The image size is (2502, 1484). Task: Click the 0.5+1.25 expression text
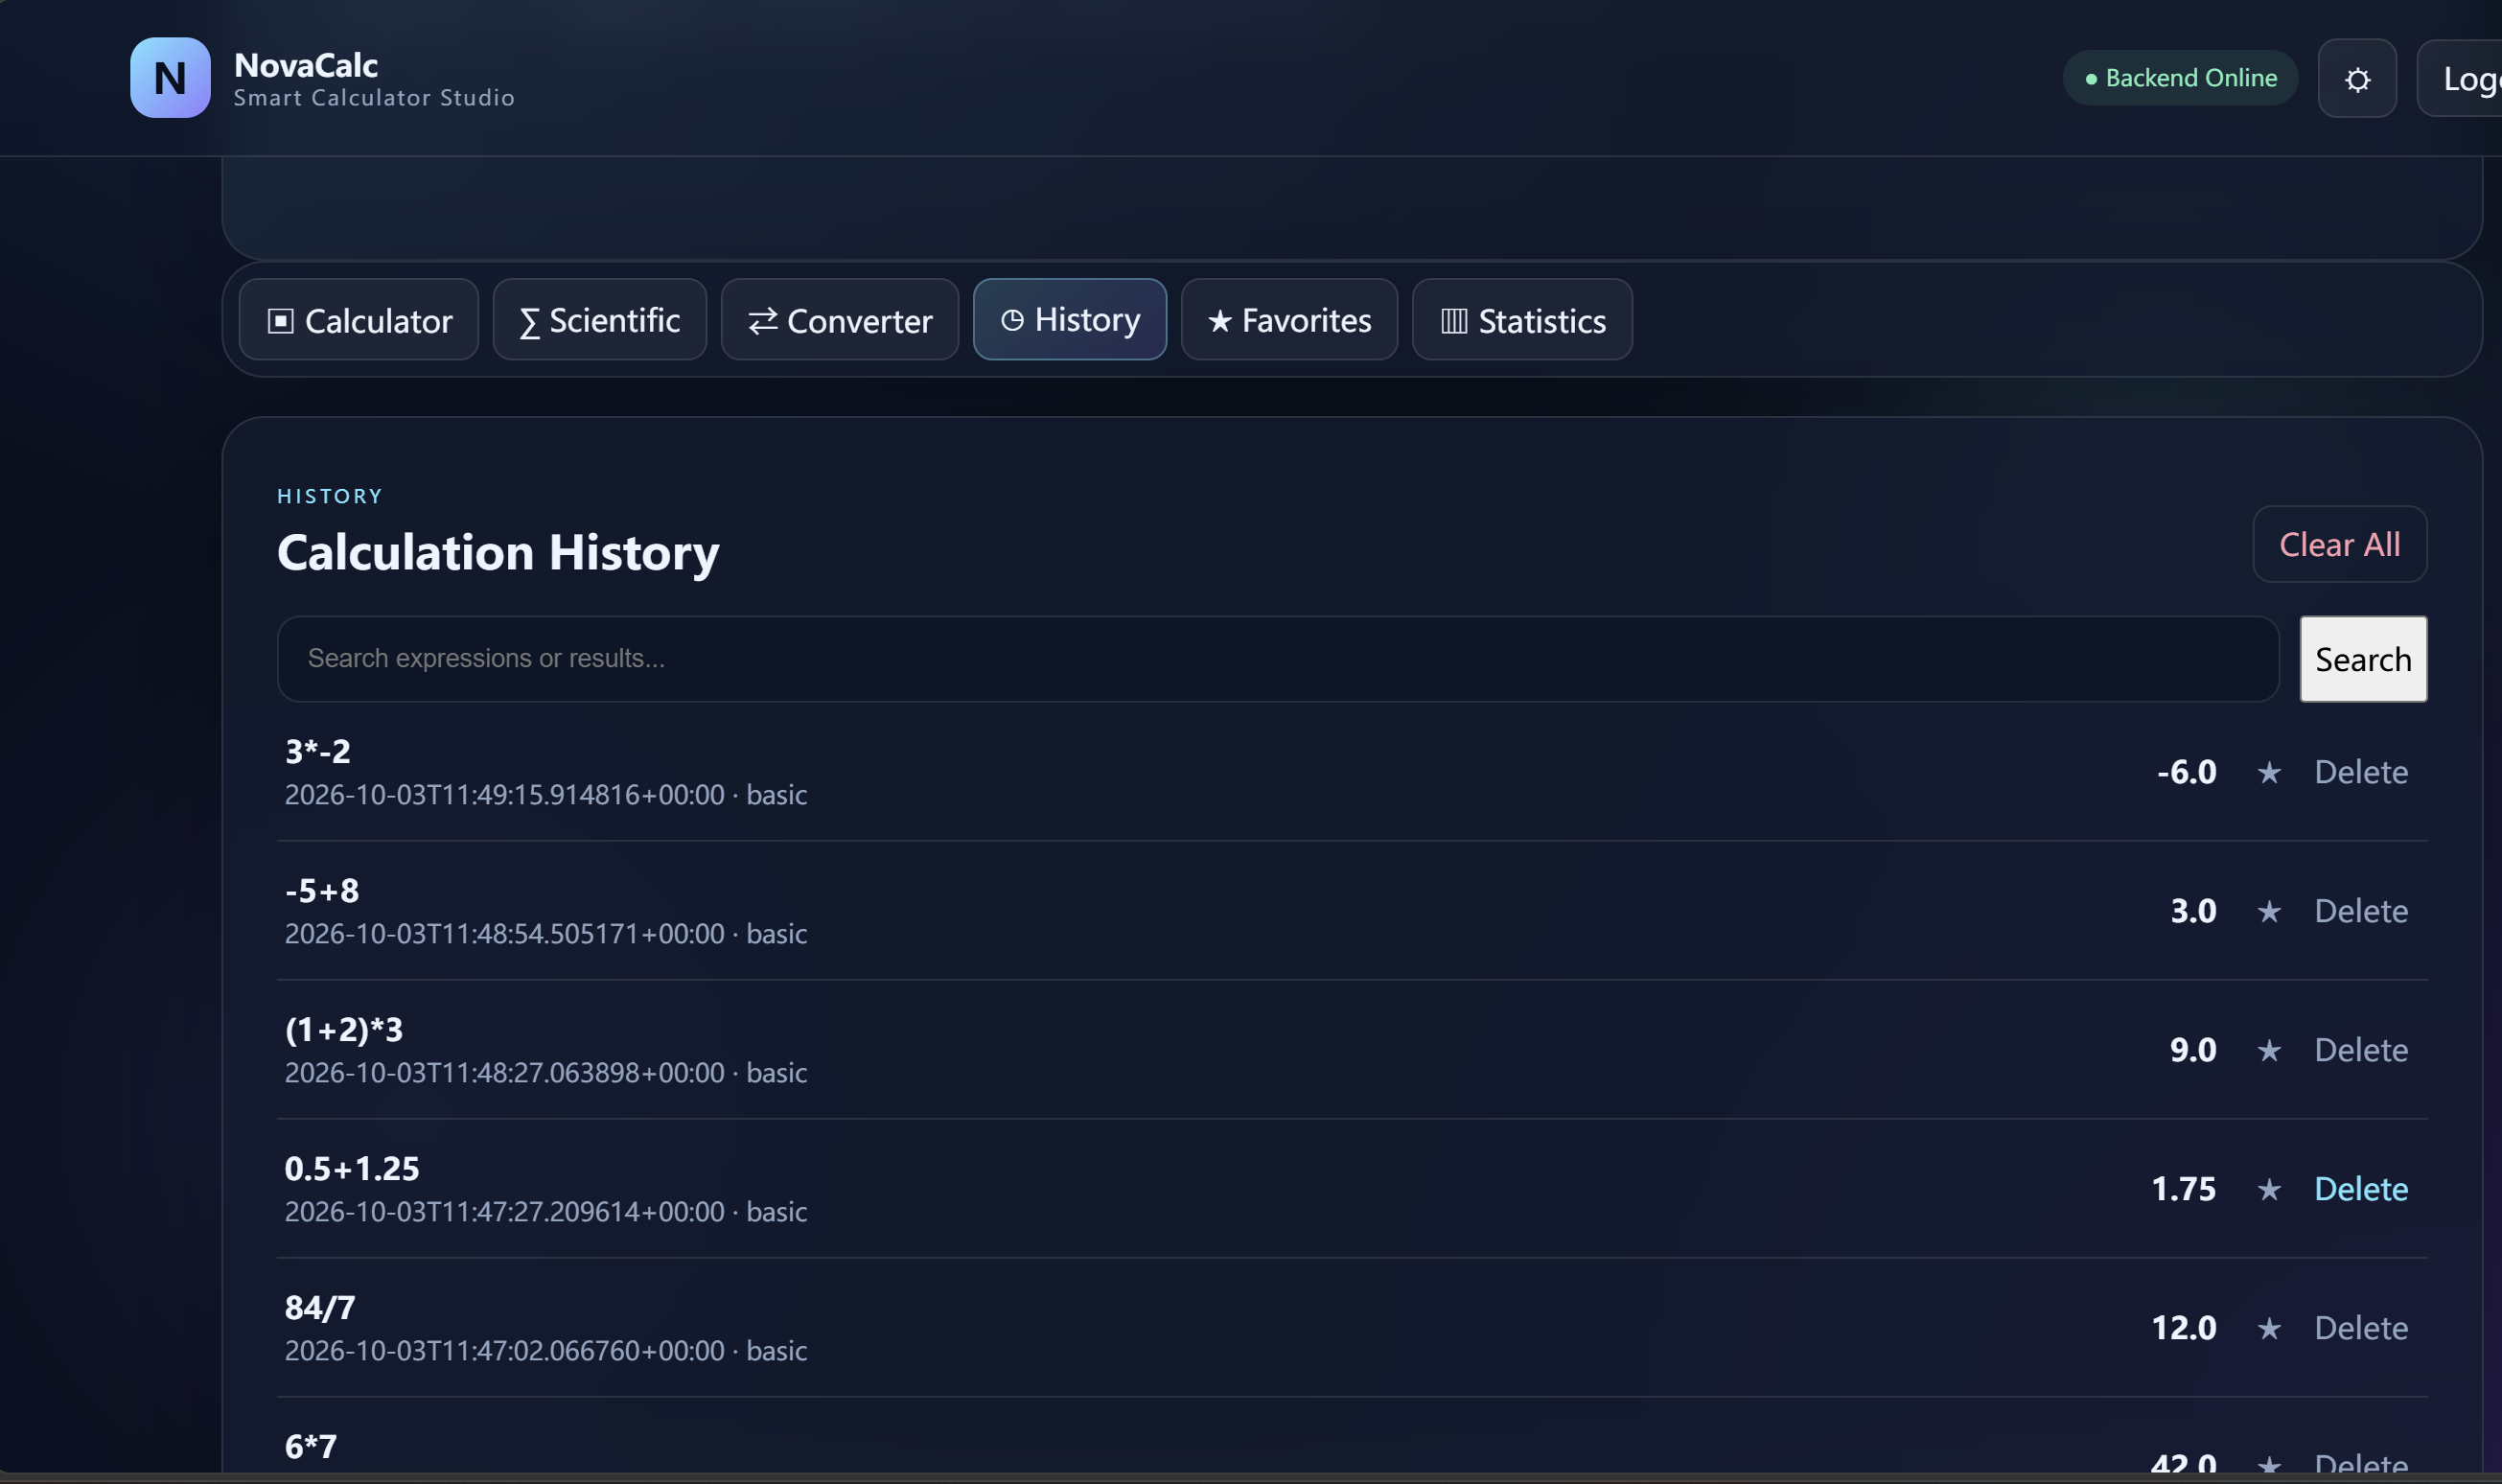[x=352, y=1169]
